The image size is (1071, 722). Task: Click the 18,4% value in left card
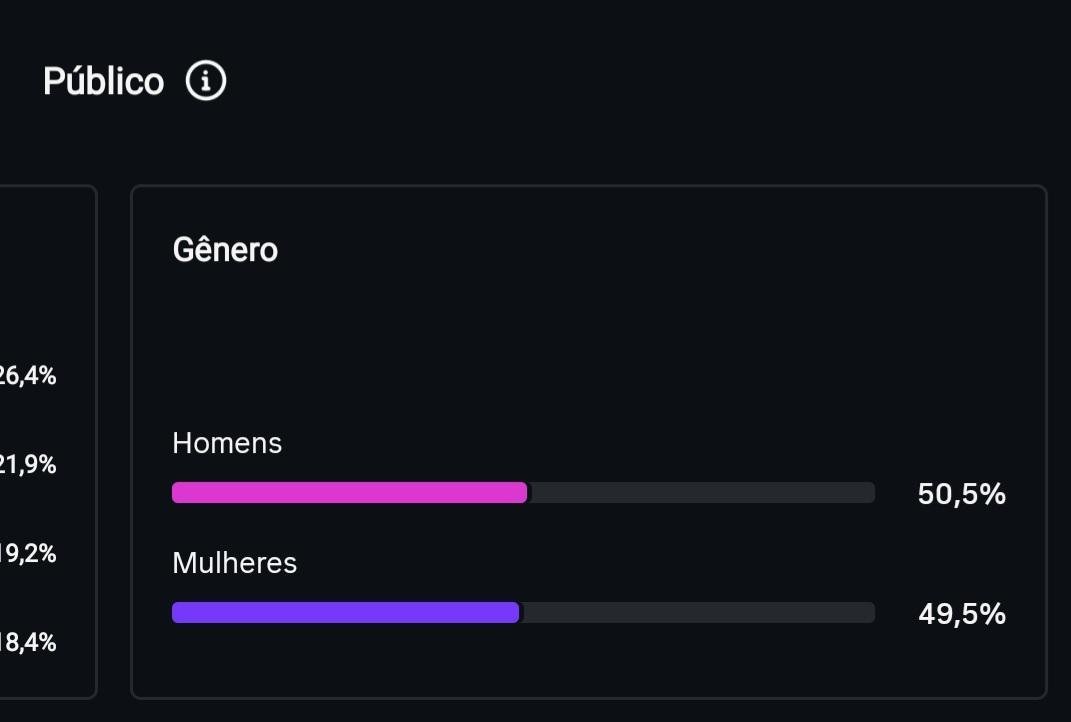click(28, 642)
